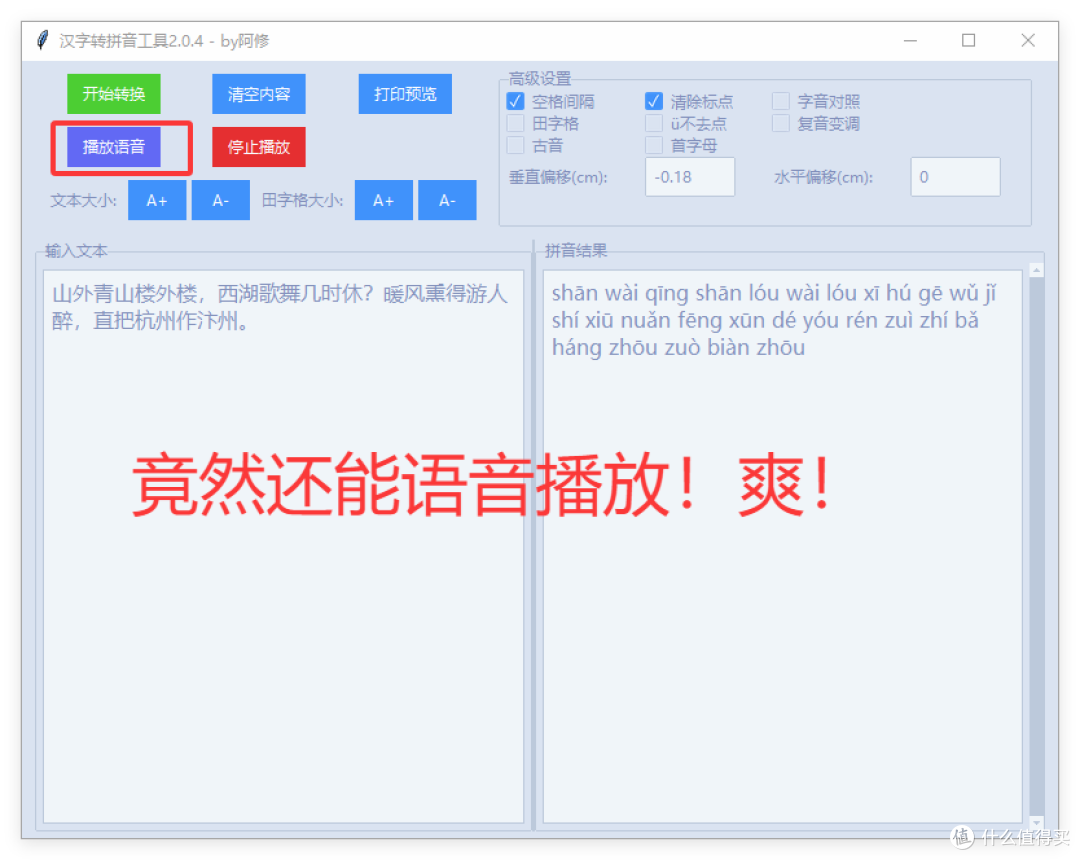Toggle the ü不去点 checkbox

click(654, 124)
